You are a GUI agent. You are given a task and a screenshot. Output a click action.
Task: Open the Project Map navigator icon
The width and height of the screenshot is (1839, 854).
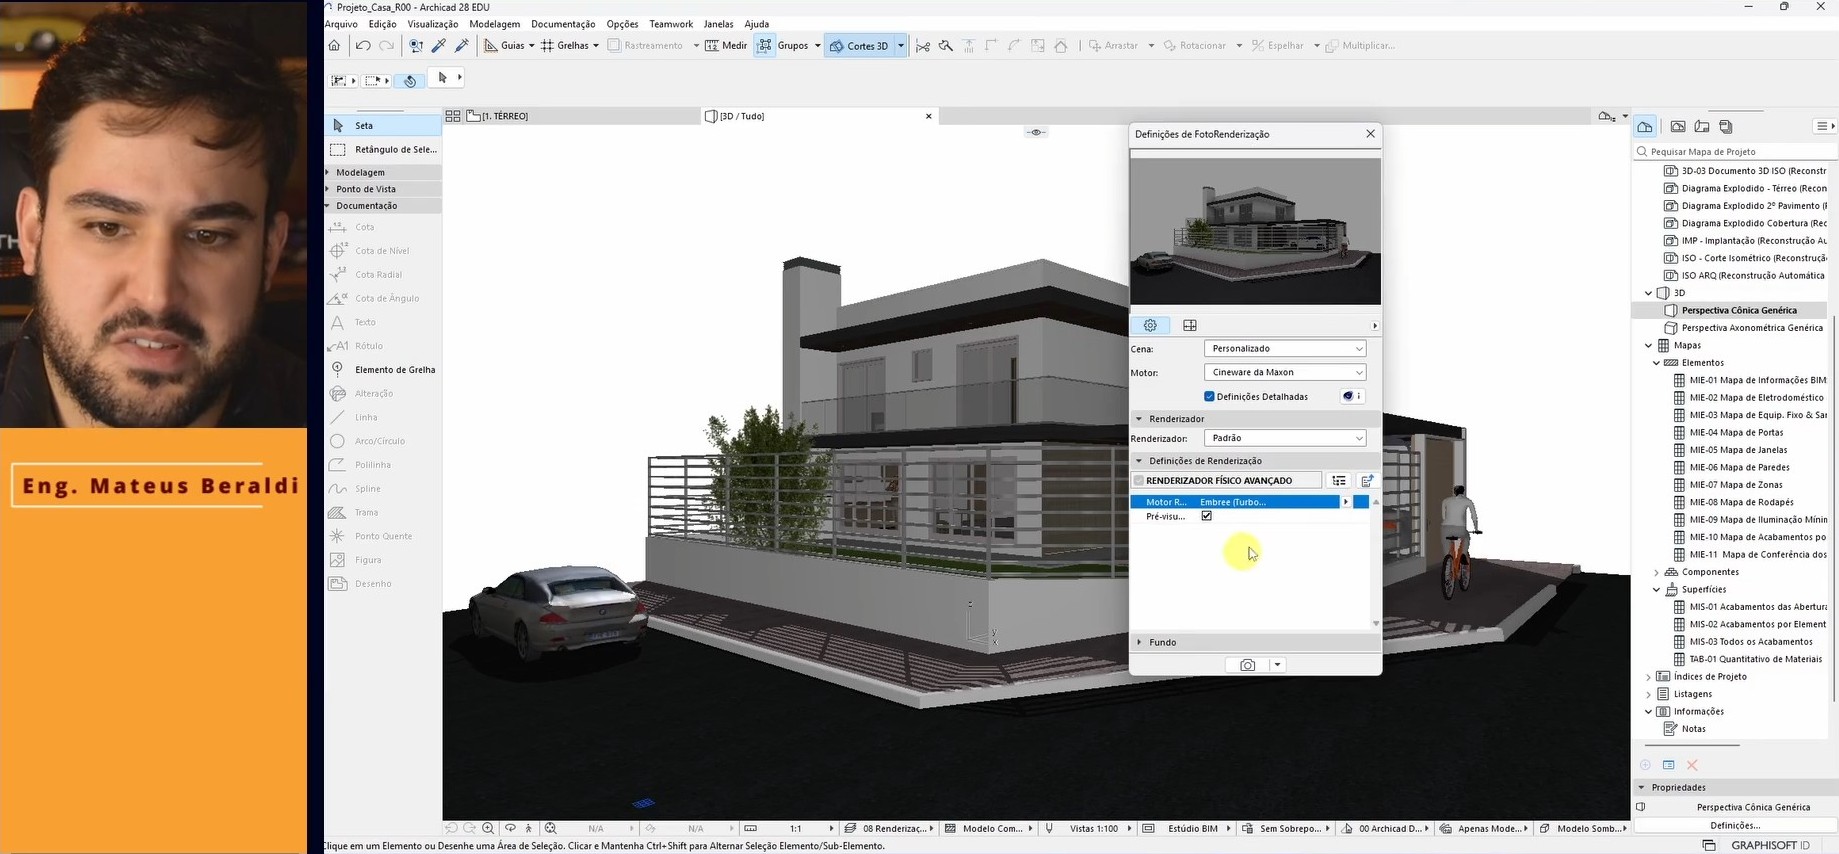point(1645,127)
